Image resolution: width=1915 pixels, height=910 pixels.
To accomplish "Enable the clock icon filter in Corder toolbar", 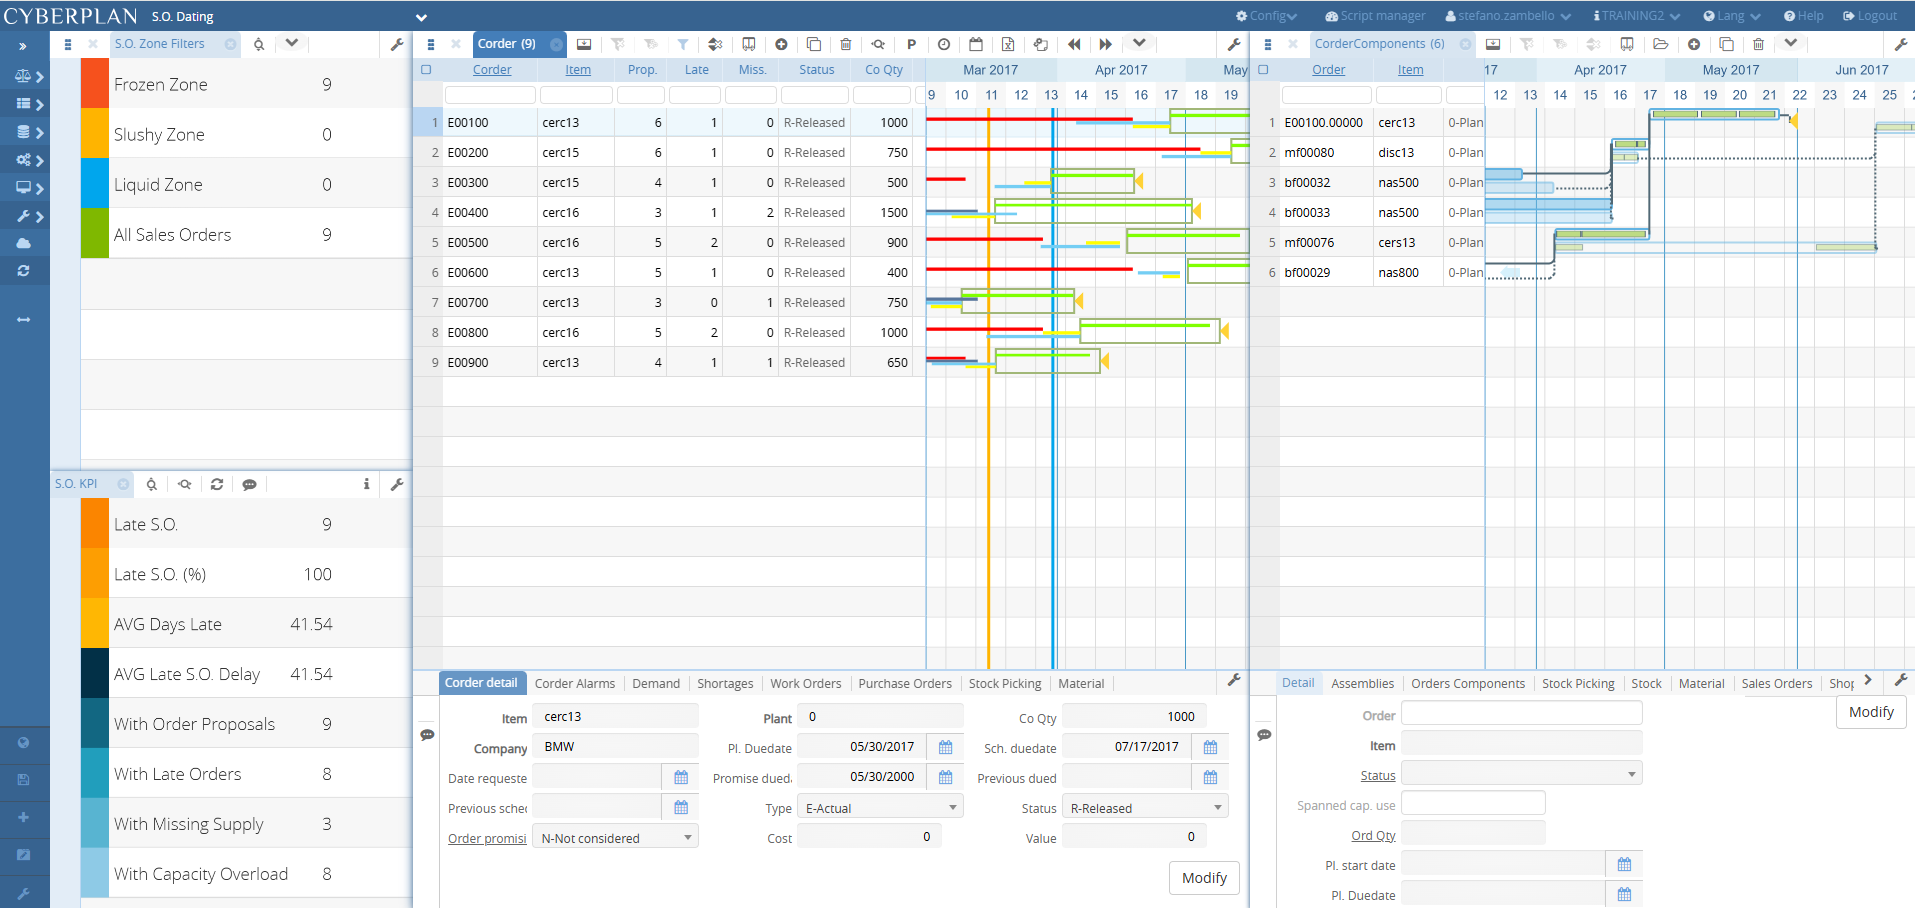I will (x=943, y=44).
